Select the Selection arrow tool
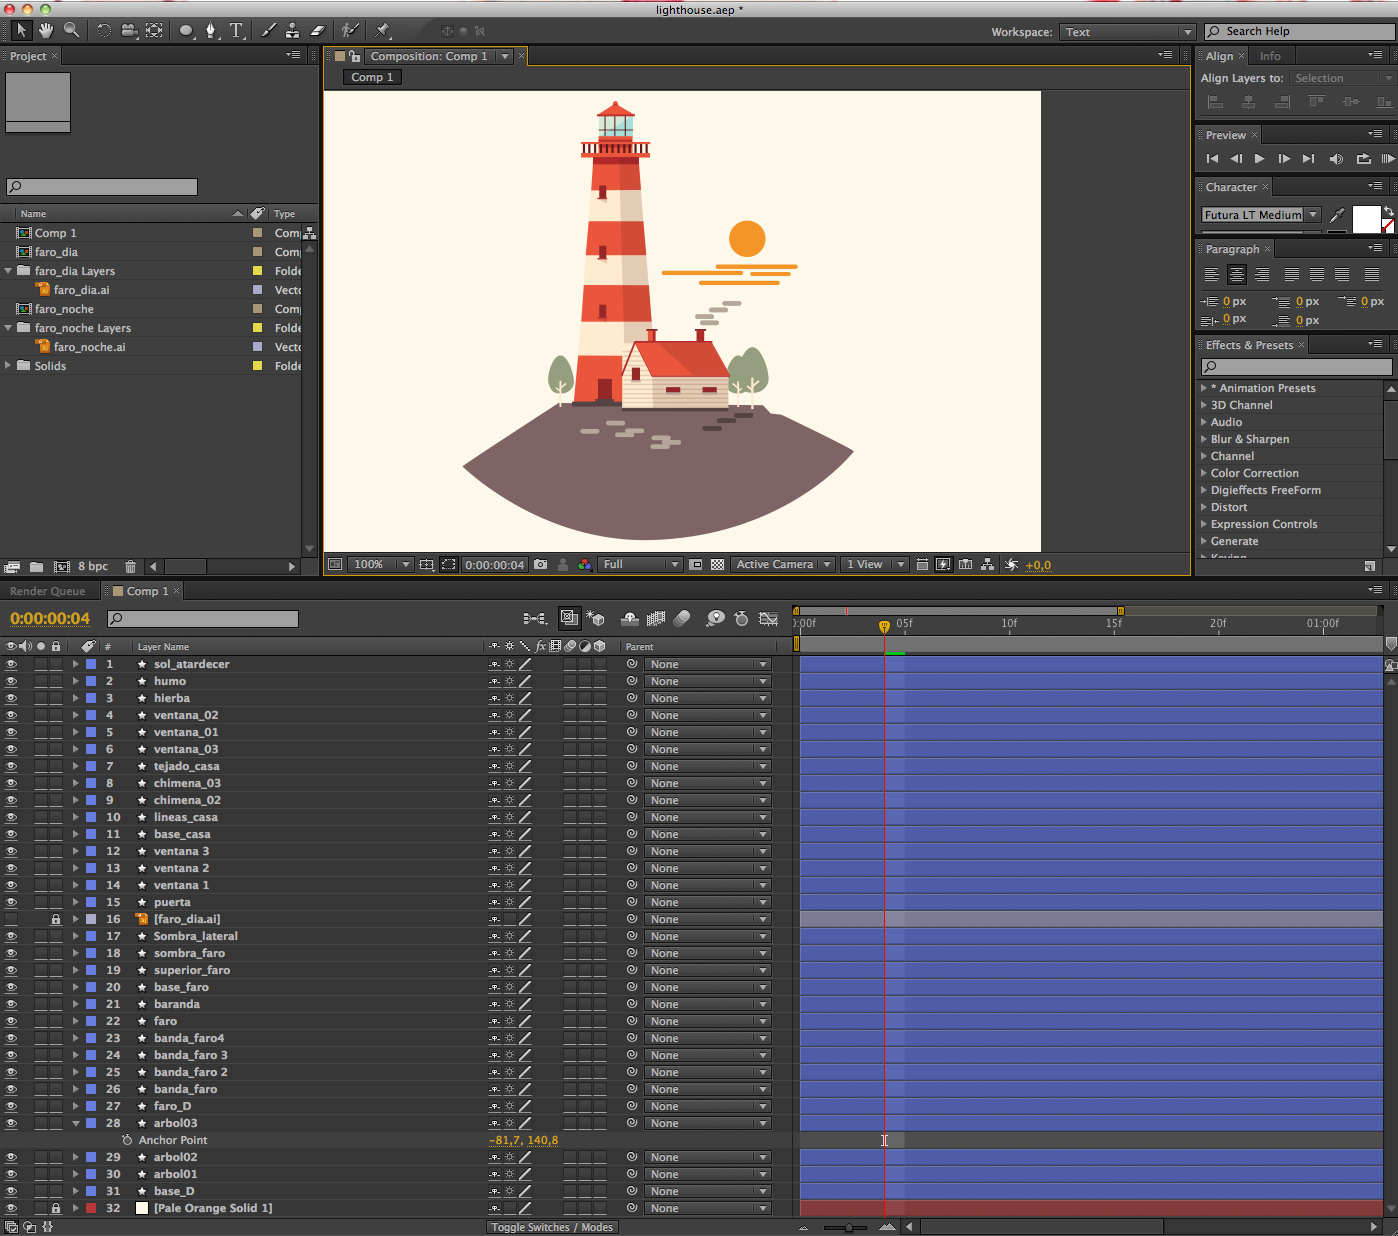1398x1236 pixels. [x=22, y=30]
